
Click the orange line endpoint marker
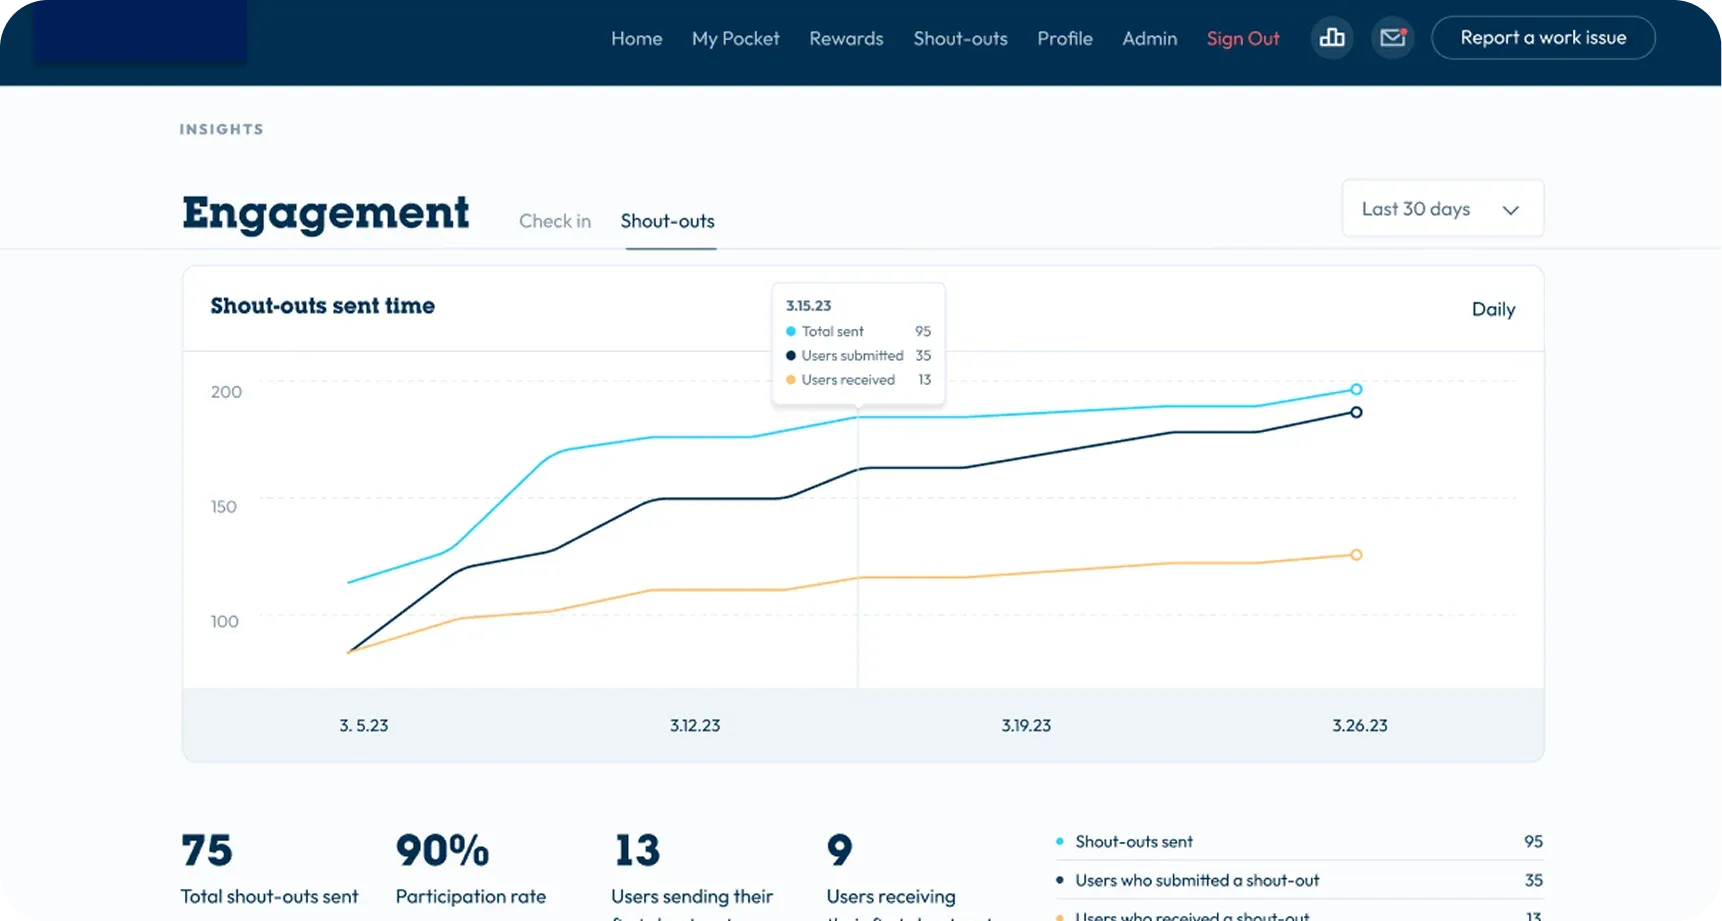pos(1356,555)
